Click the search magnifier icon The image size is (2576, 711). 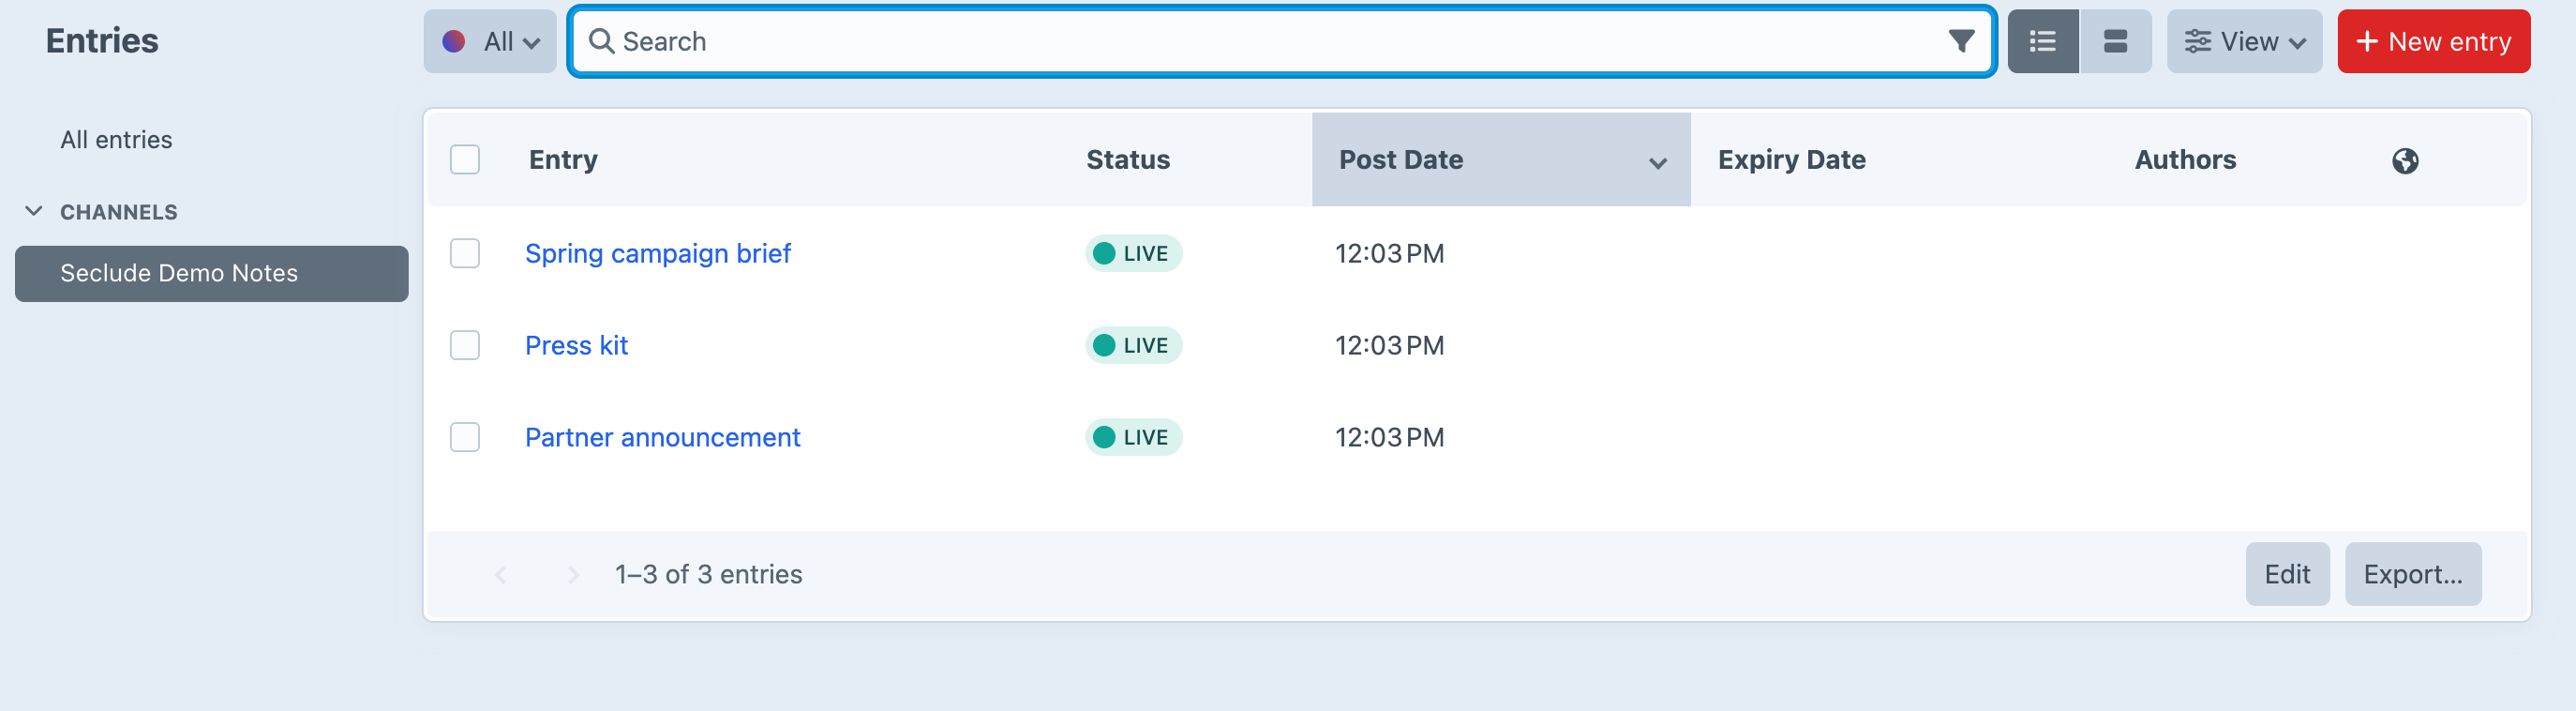pyautogui.click(x=601, y=41)
